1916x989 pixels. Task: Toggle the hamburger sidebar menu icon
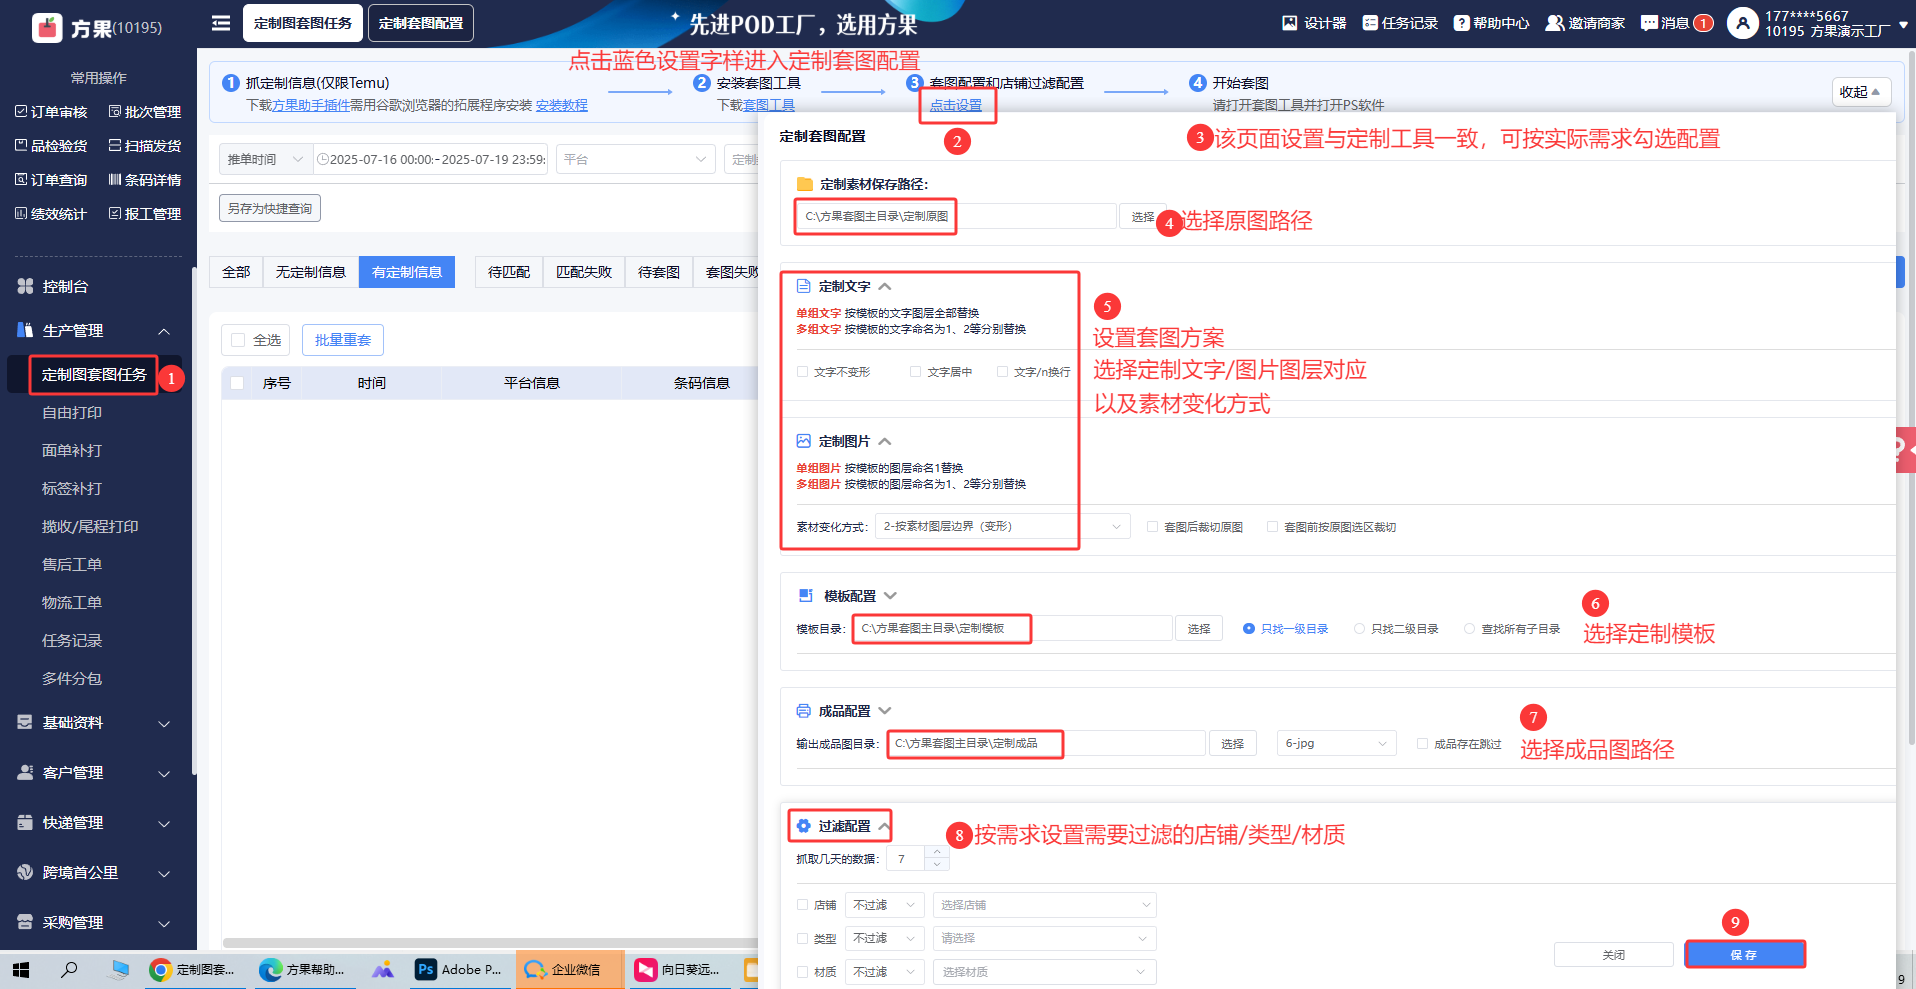click(x=221, y=23)
